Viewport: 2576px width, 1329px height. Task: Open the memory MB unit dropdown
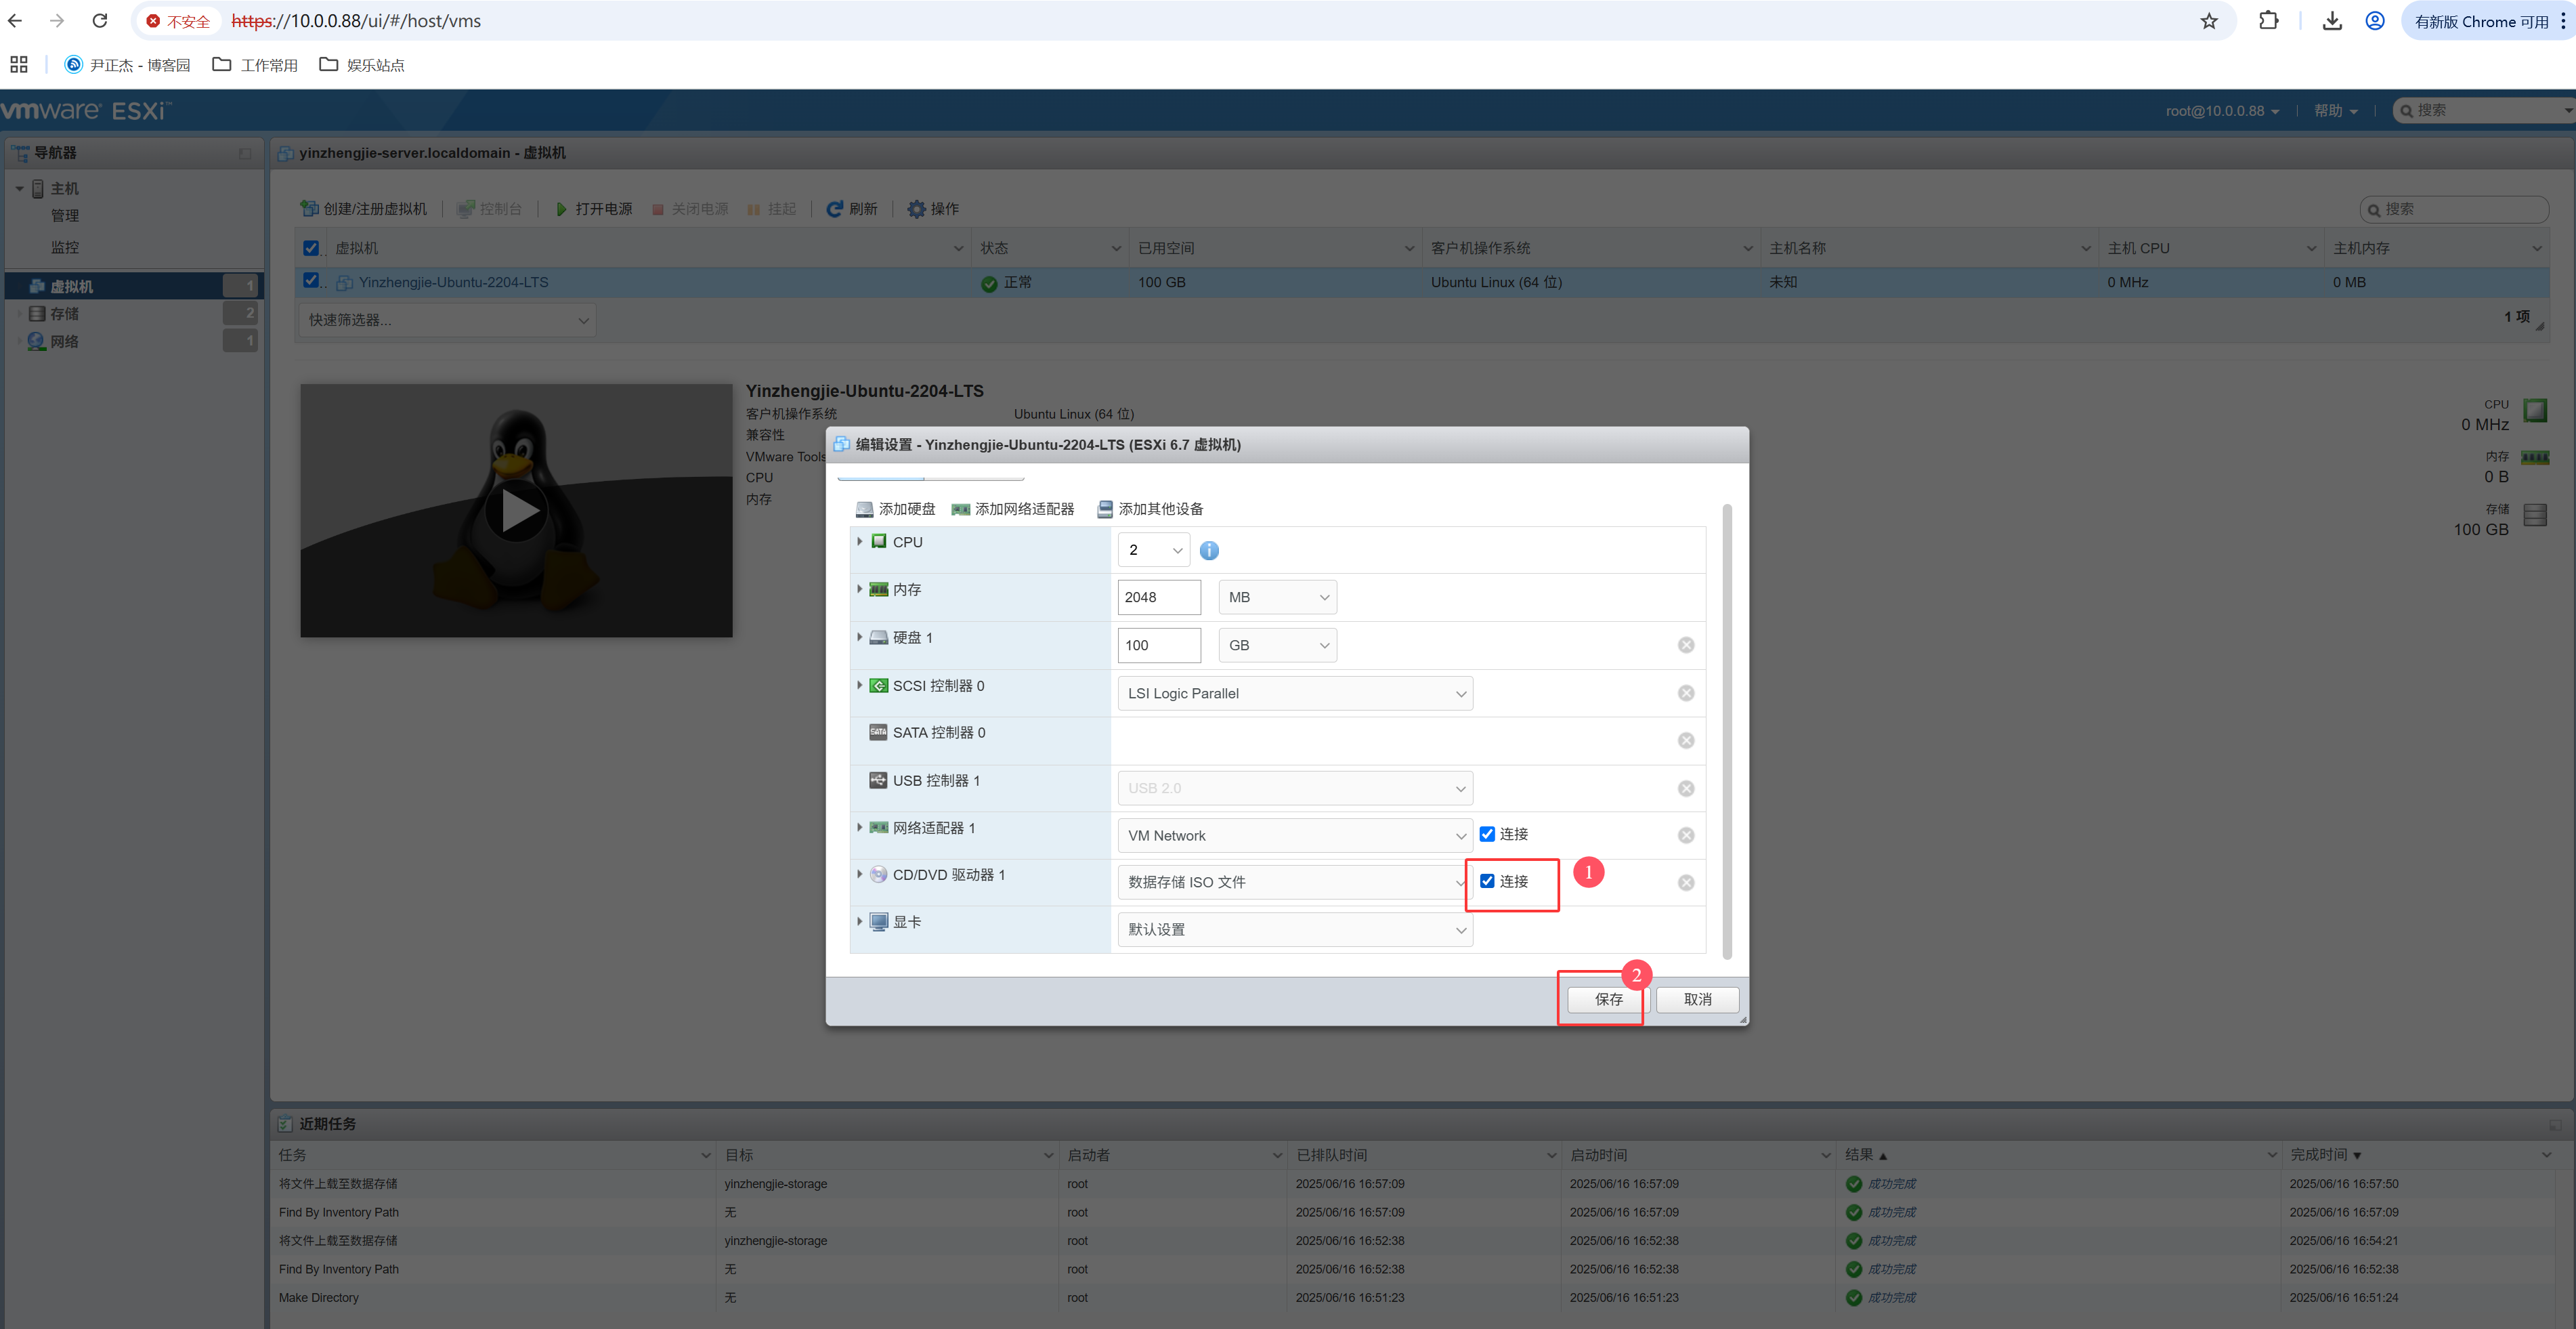coord(1277,597)
